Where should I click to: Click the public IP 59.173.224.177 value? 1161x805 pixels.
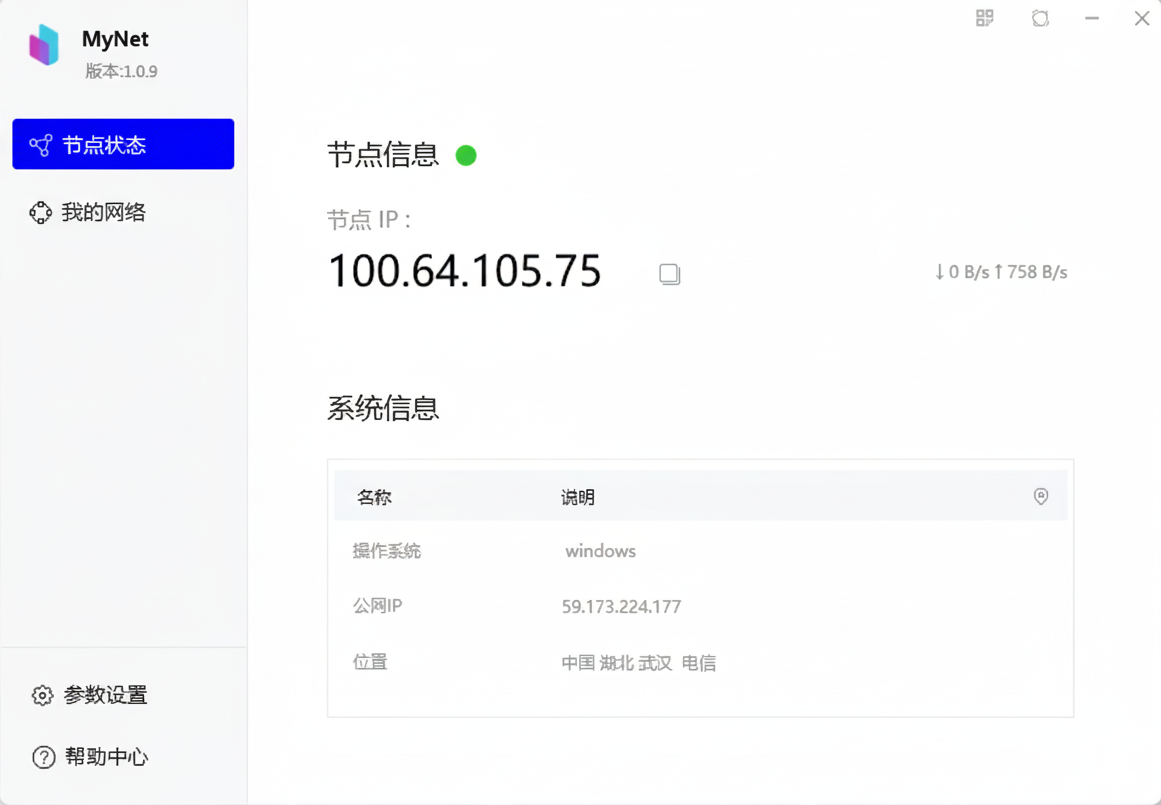coord(621,606)
